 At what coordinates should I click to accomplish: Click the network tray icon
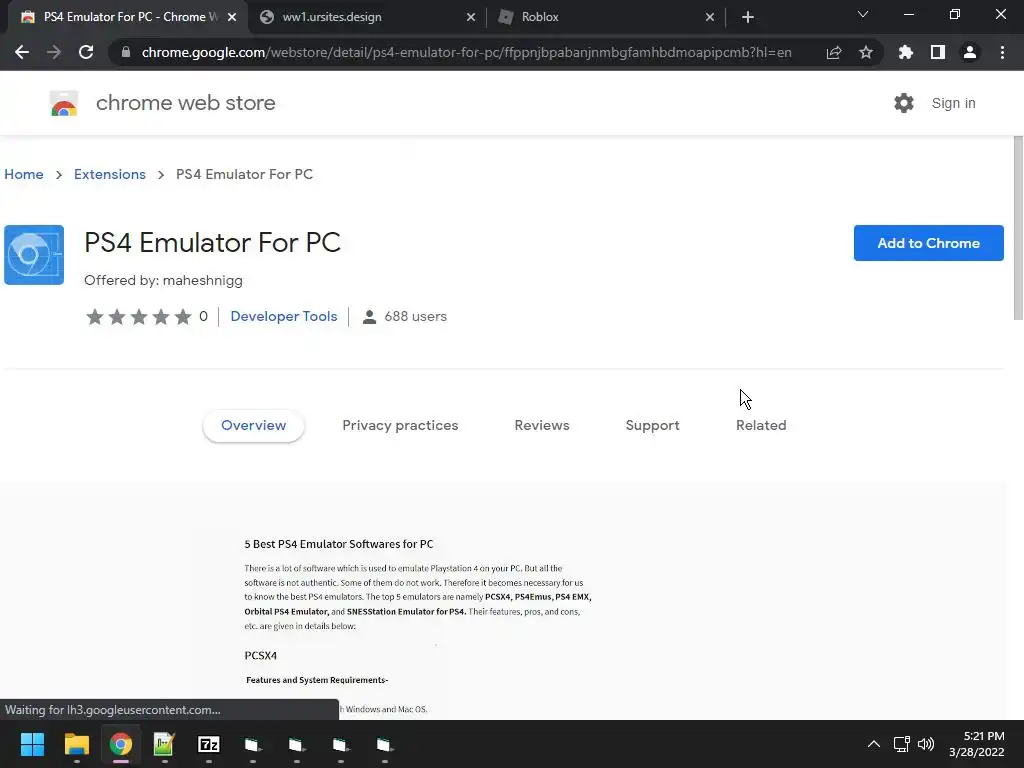[901, 744]
